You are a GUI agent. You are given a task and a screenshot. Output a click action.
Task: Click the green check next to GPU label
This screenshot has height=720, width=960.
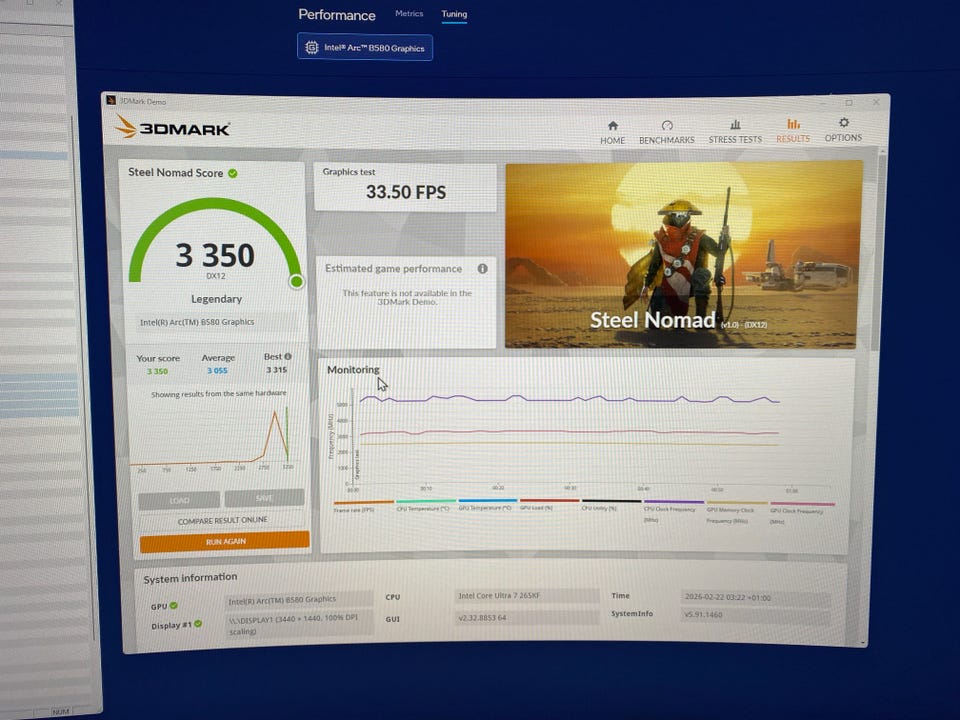(174, 606)
